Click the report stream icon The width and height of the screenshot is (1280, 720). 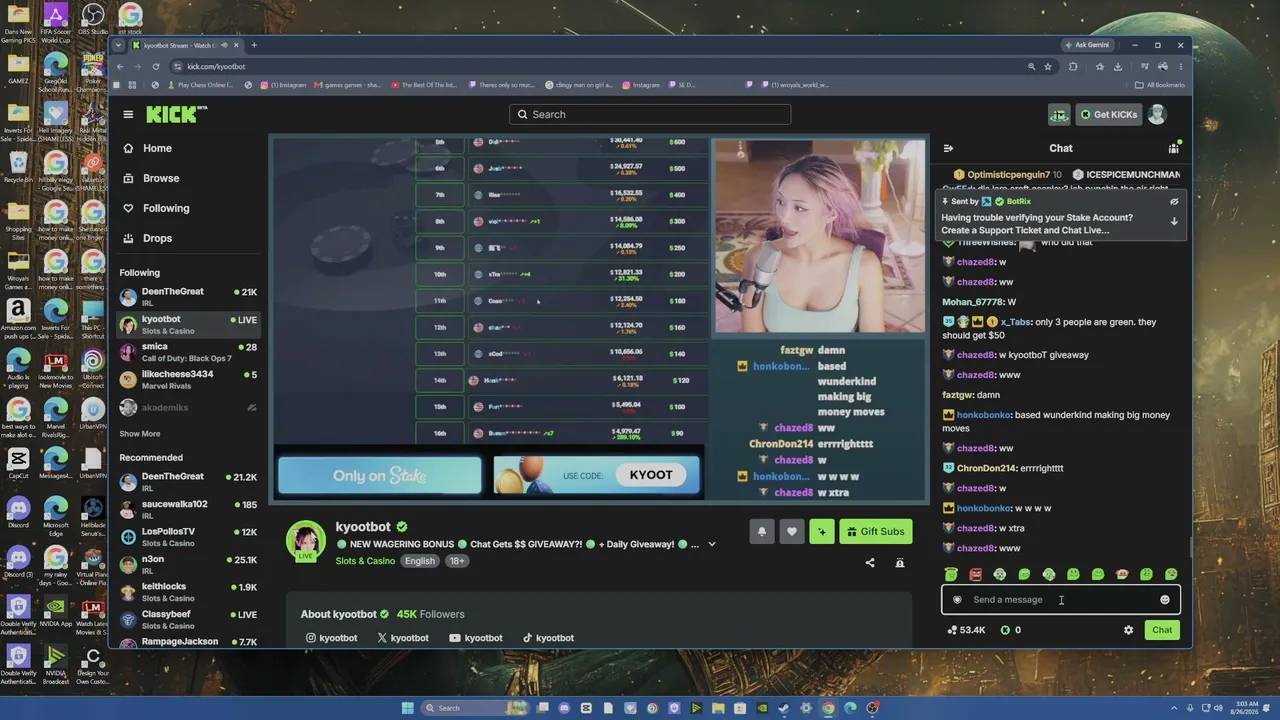tap(900, 563)
